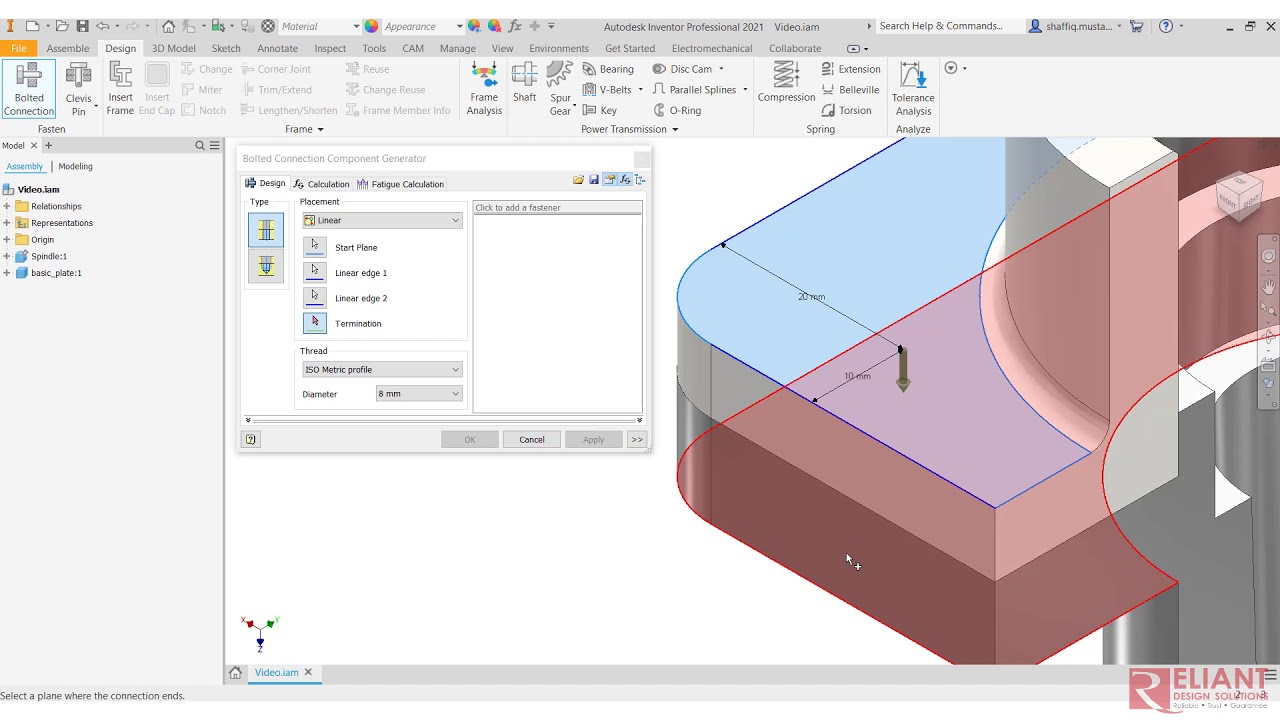Open the ISO Metric profile dropdown
Image resolution: width=1280 pixels, height=720 pixels.
[382, 369]
